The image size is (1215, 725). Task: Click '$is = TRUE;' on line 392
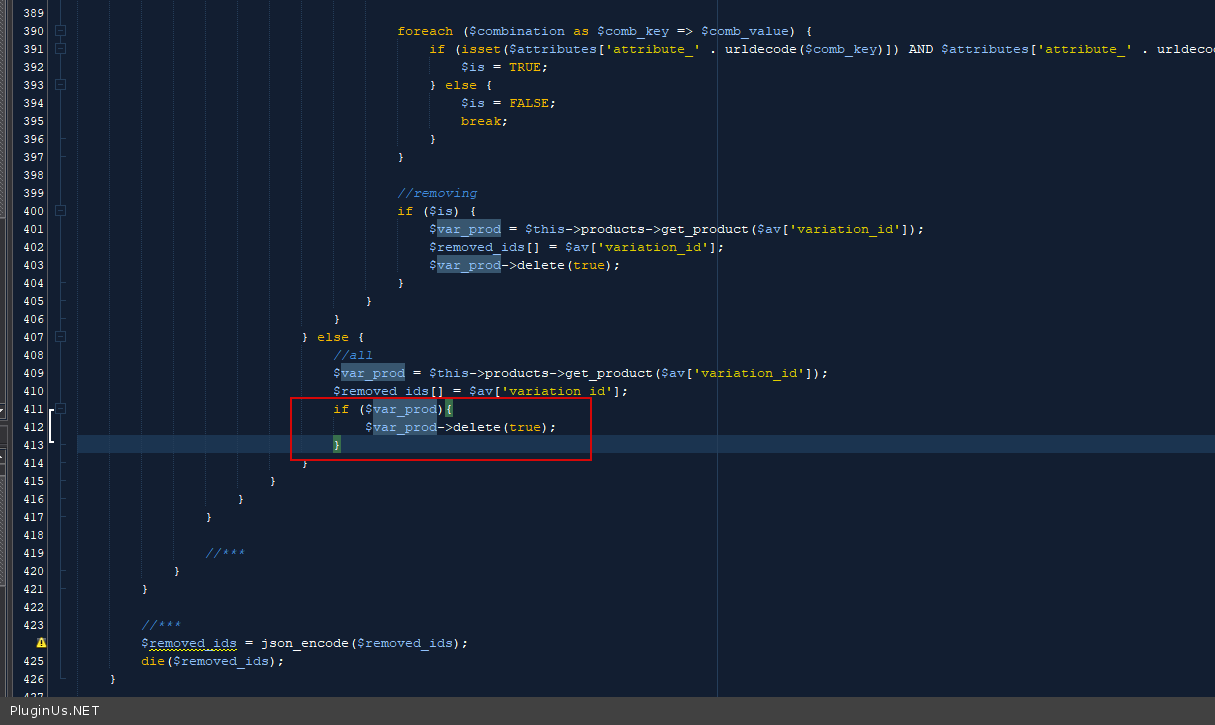504,67
